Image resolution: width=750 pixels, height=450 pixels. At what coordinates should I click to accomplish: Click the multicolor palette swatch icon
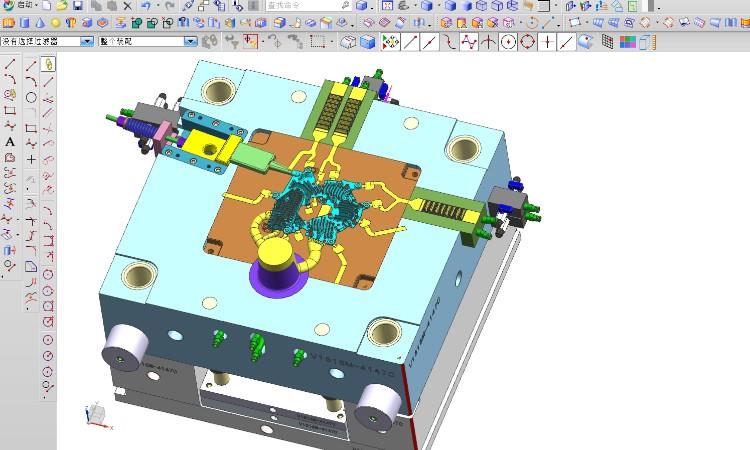(x=628, y=42)
